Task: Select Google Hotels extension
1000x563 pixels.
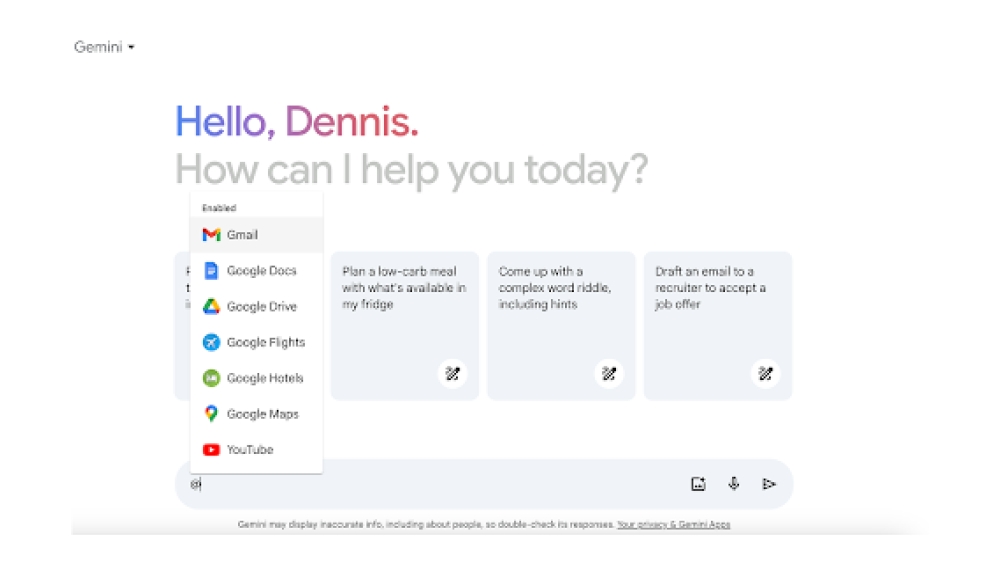Action: coord(256,378)
